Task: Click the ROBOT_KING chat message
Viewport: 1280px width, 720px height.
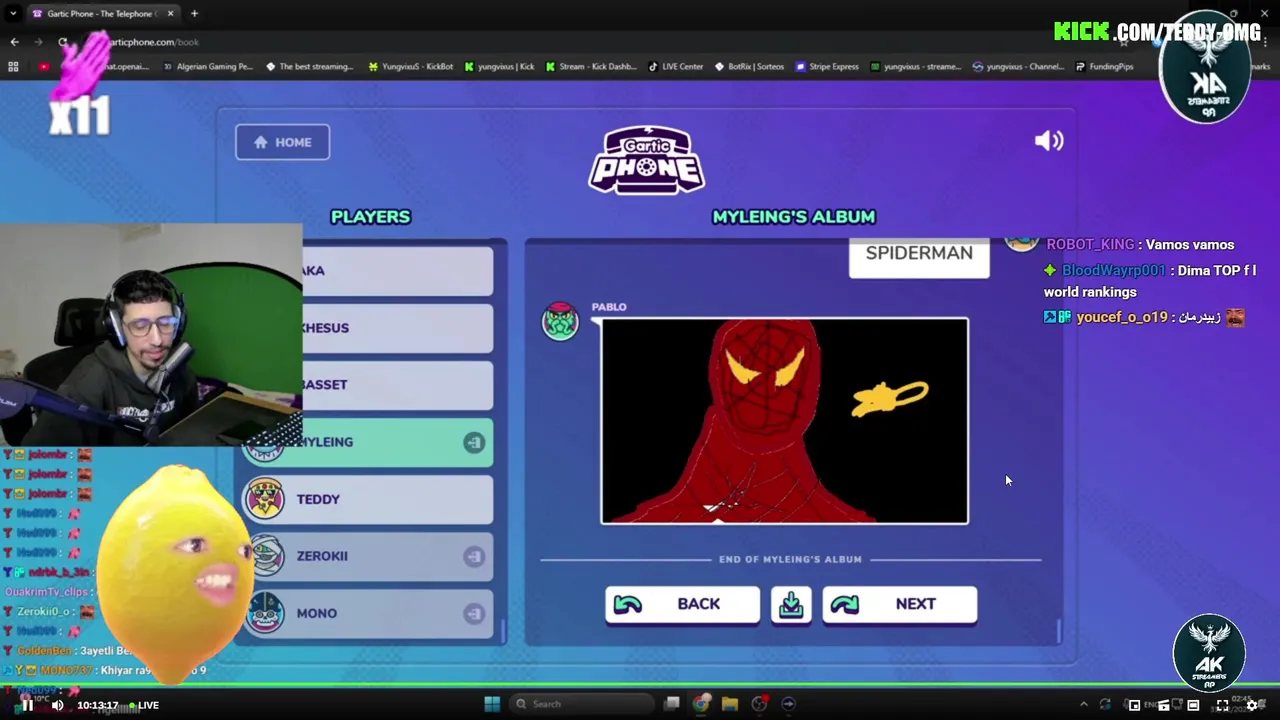Action: 1140,245
